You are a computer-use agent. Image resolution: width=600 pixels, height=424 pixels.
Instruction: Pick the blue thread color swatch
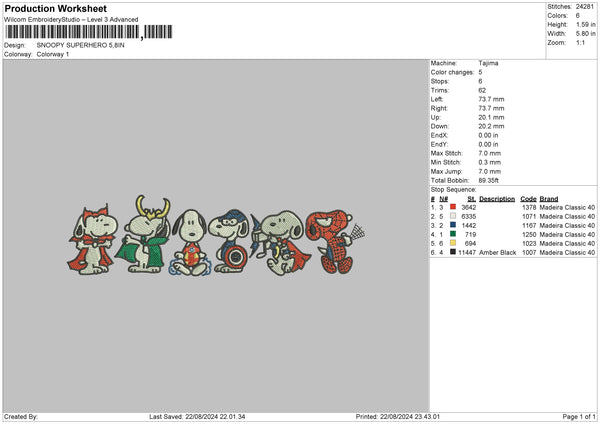[x=453, y=225]
